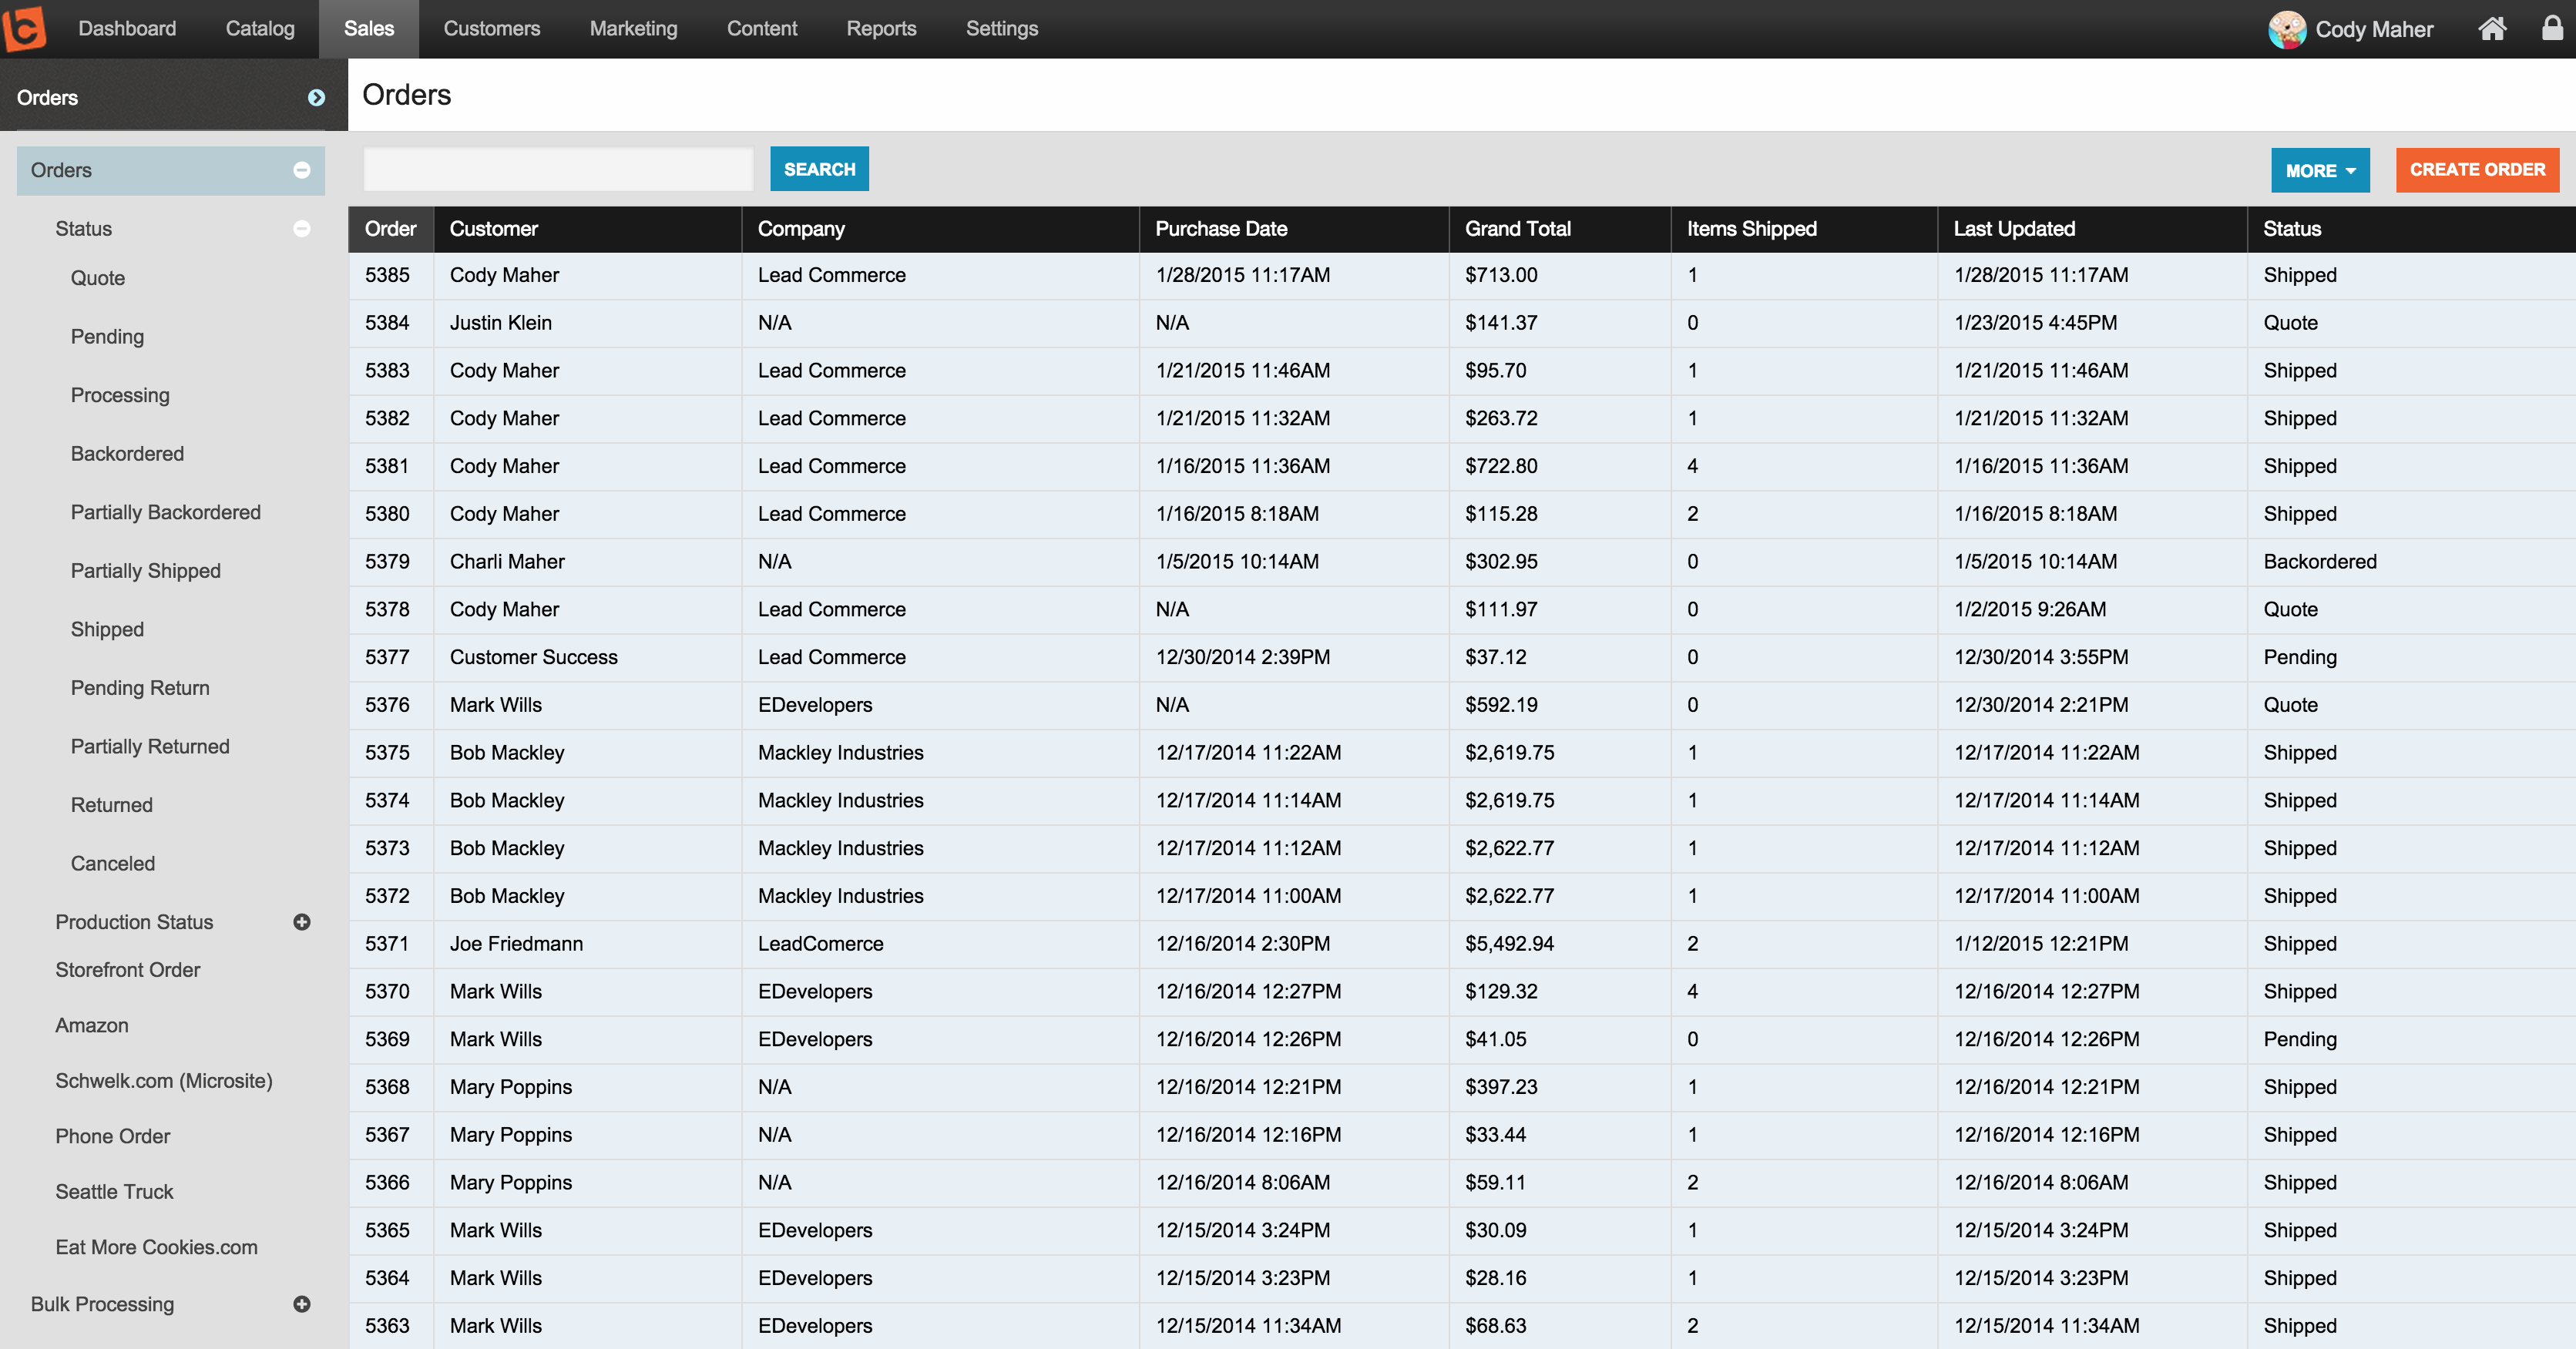
Task: Click the CREATE ORDER button
Action: pos(2477,170)
